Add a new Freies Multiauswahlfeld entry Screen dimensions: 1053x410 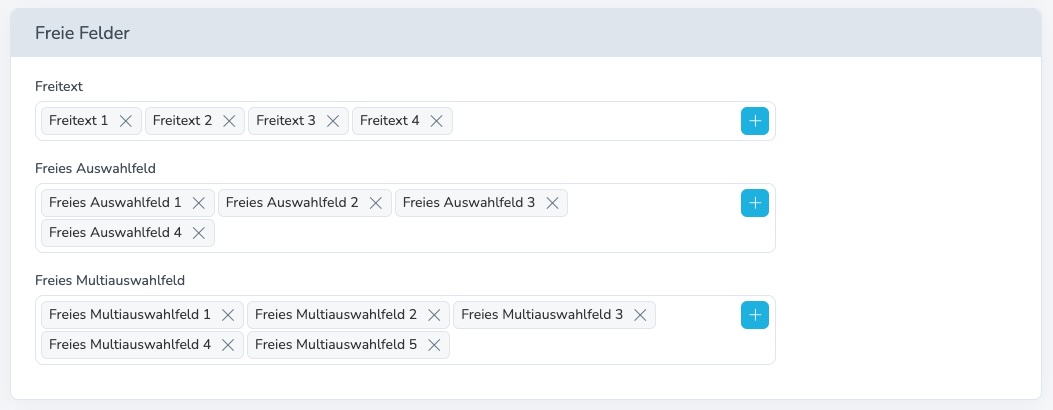tap(755, 315)
